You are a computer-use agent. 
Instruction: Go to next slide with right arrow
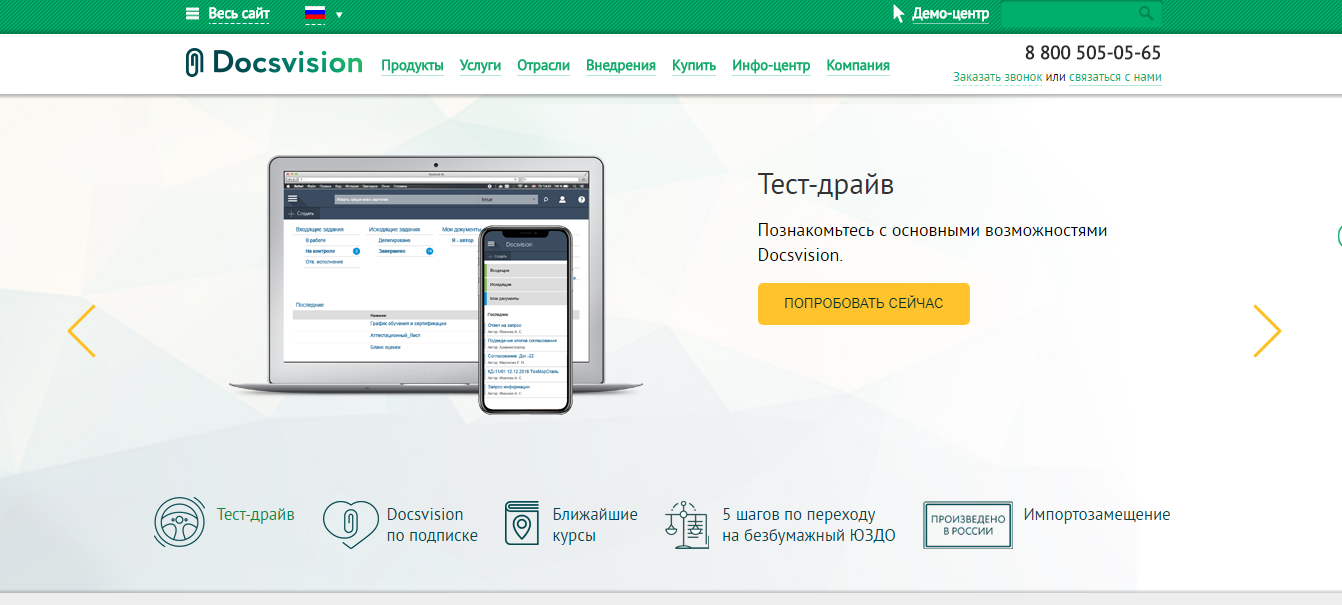click(x=1267, y=331)
